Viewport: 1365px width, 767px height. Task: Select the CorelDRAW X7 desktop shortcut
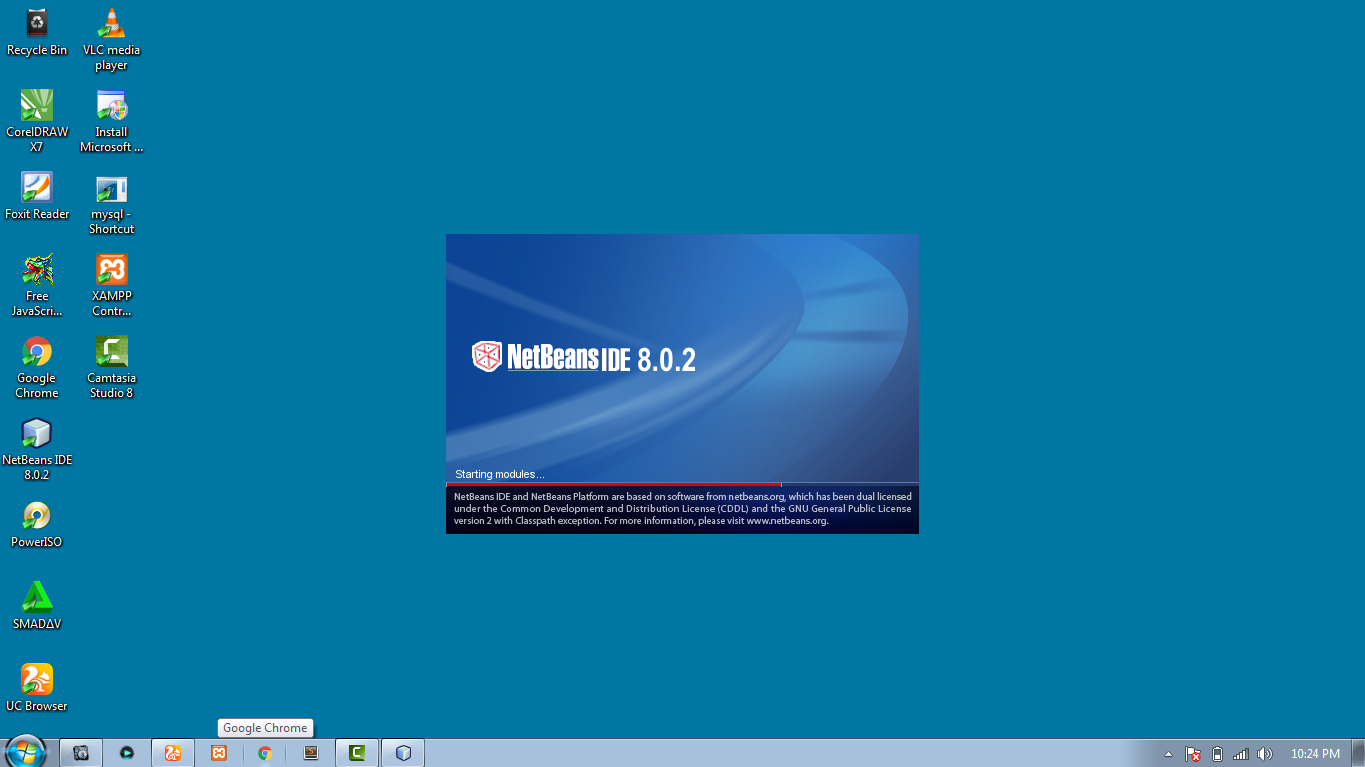pos(37,122)
